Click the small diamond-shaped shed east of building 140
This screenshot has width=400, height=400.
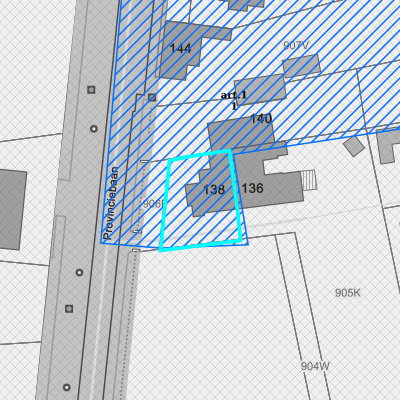[x=354, y=146]
